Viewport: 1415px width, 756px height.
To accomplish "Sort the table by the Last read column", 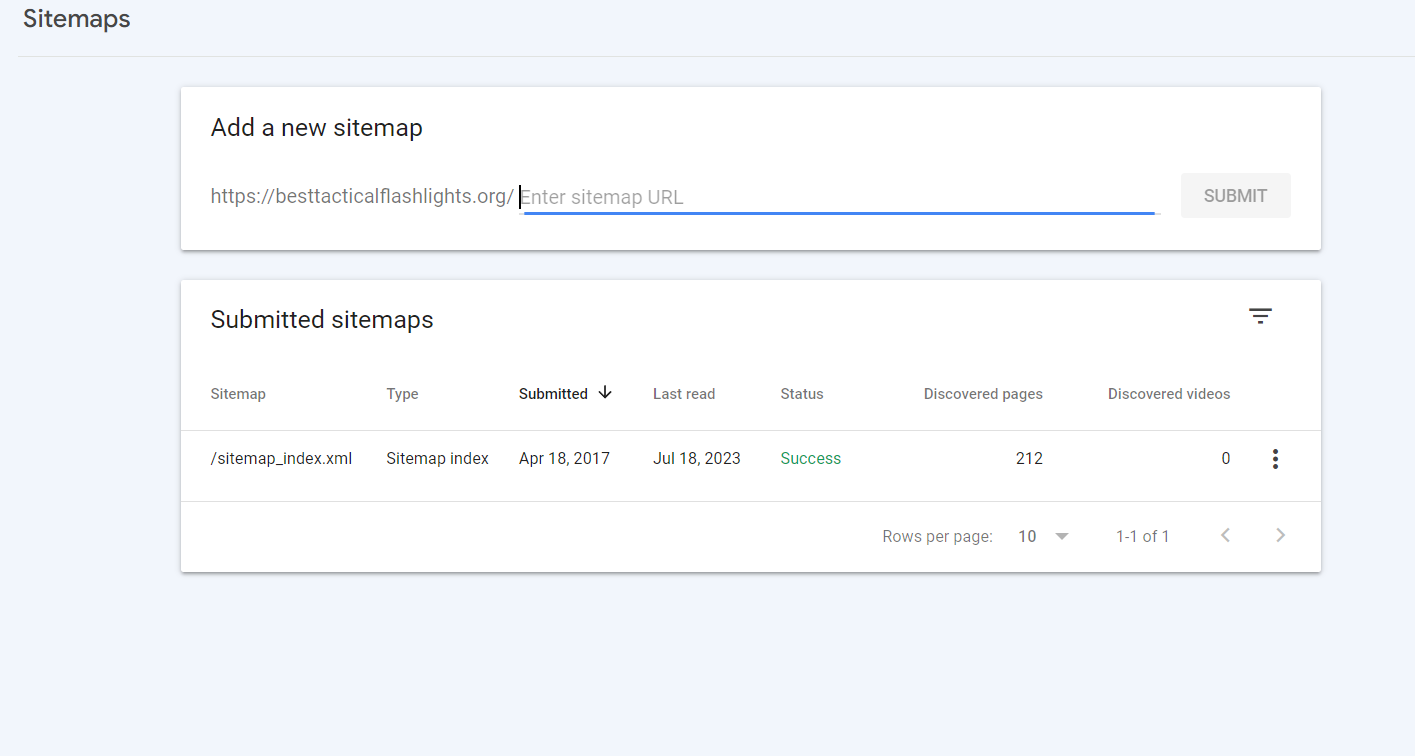I will point(684,393).
